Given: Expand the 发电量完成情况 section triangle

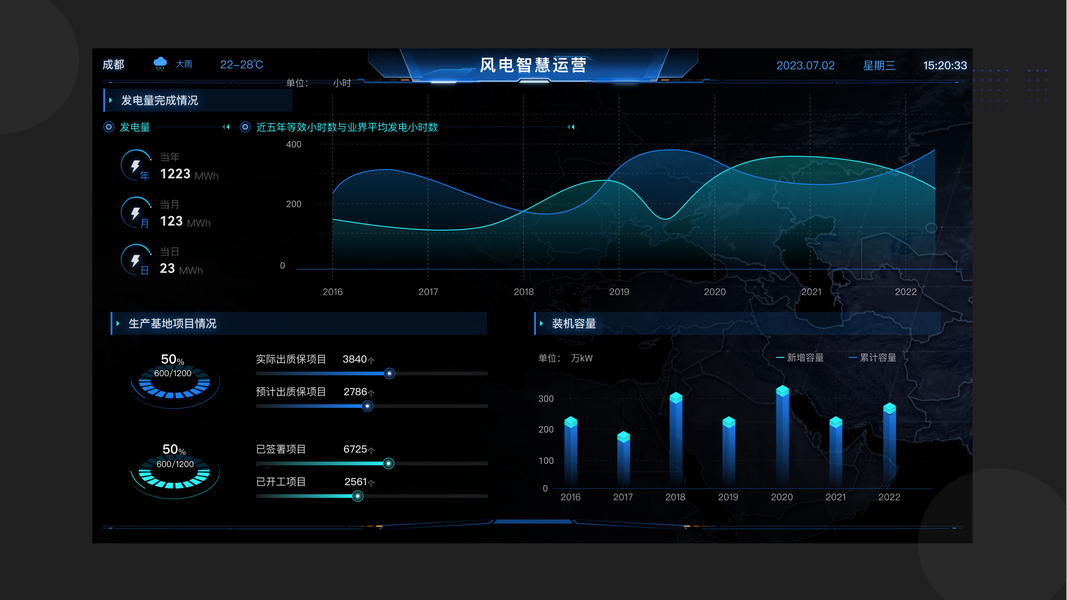Looking at the screenshot, I should point(111,100).
